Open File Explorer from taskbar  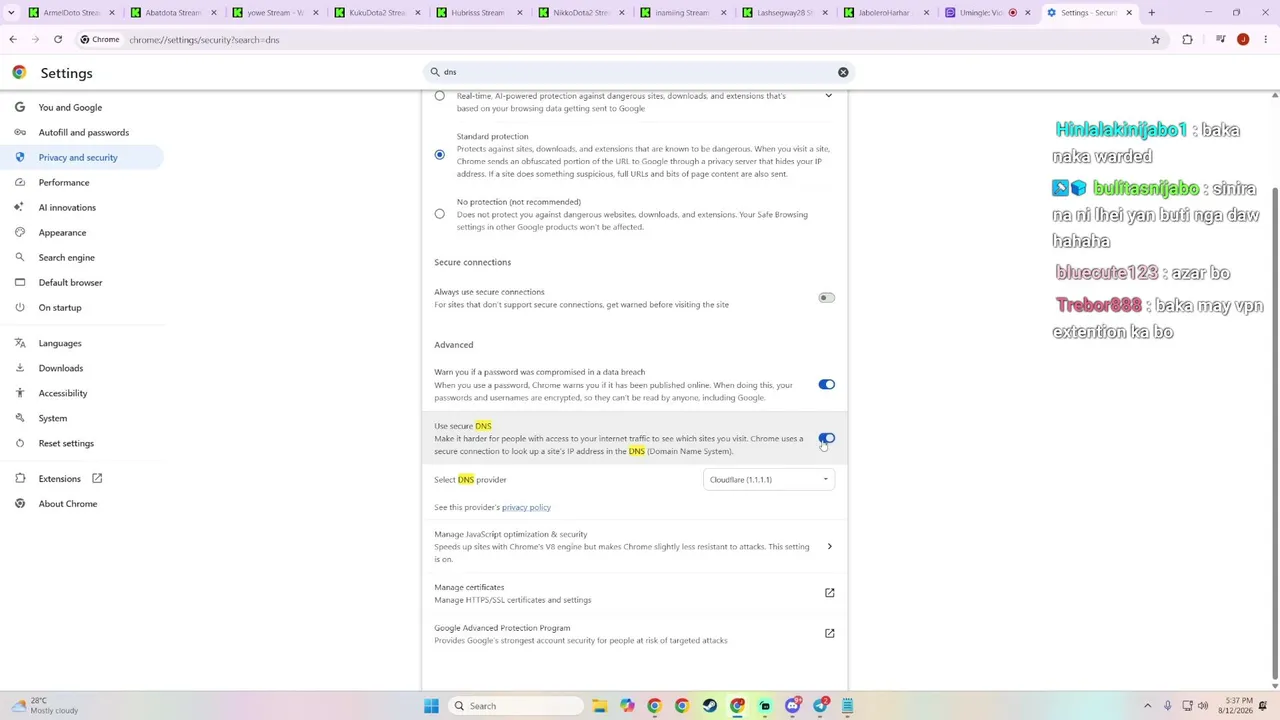coord(599,706)
